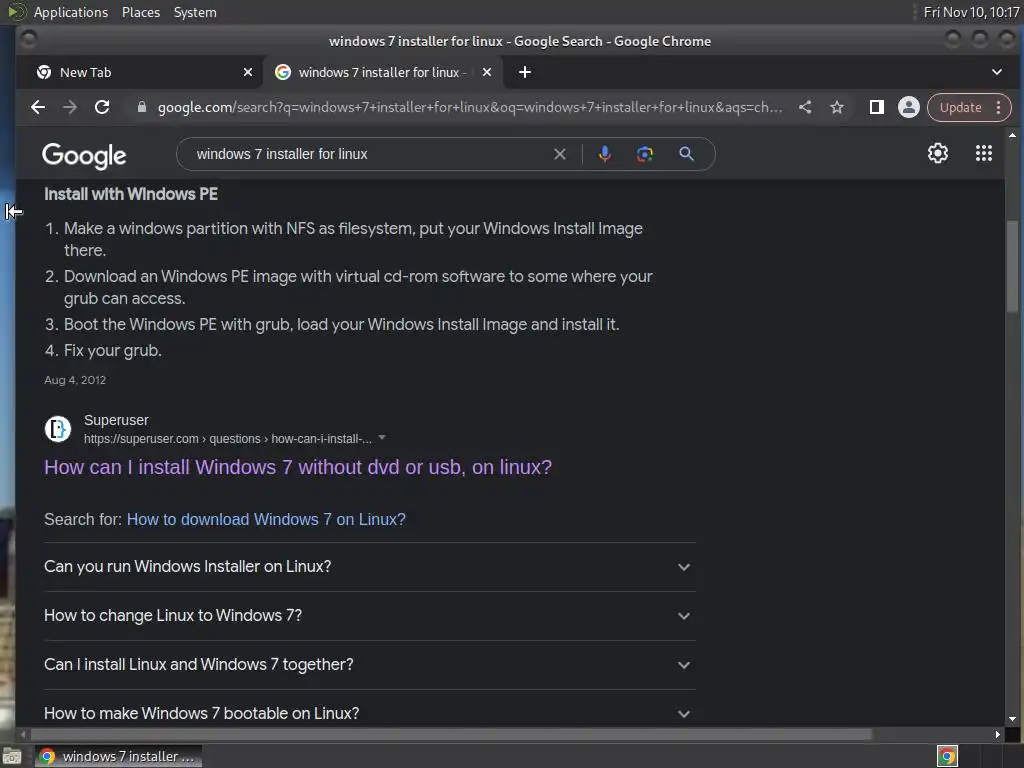1024x768 pixels.
Task: Open the Places menu
Action: point(141,12)
